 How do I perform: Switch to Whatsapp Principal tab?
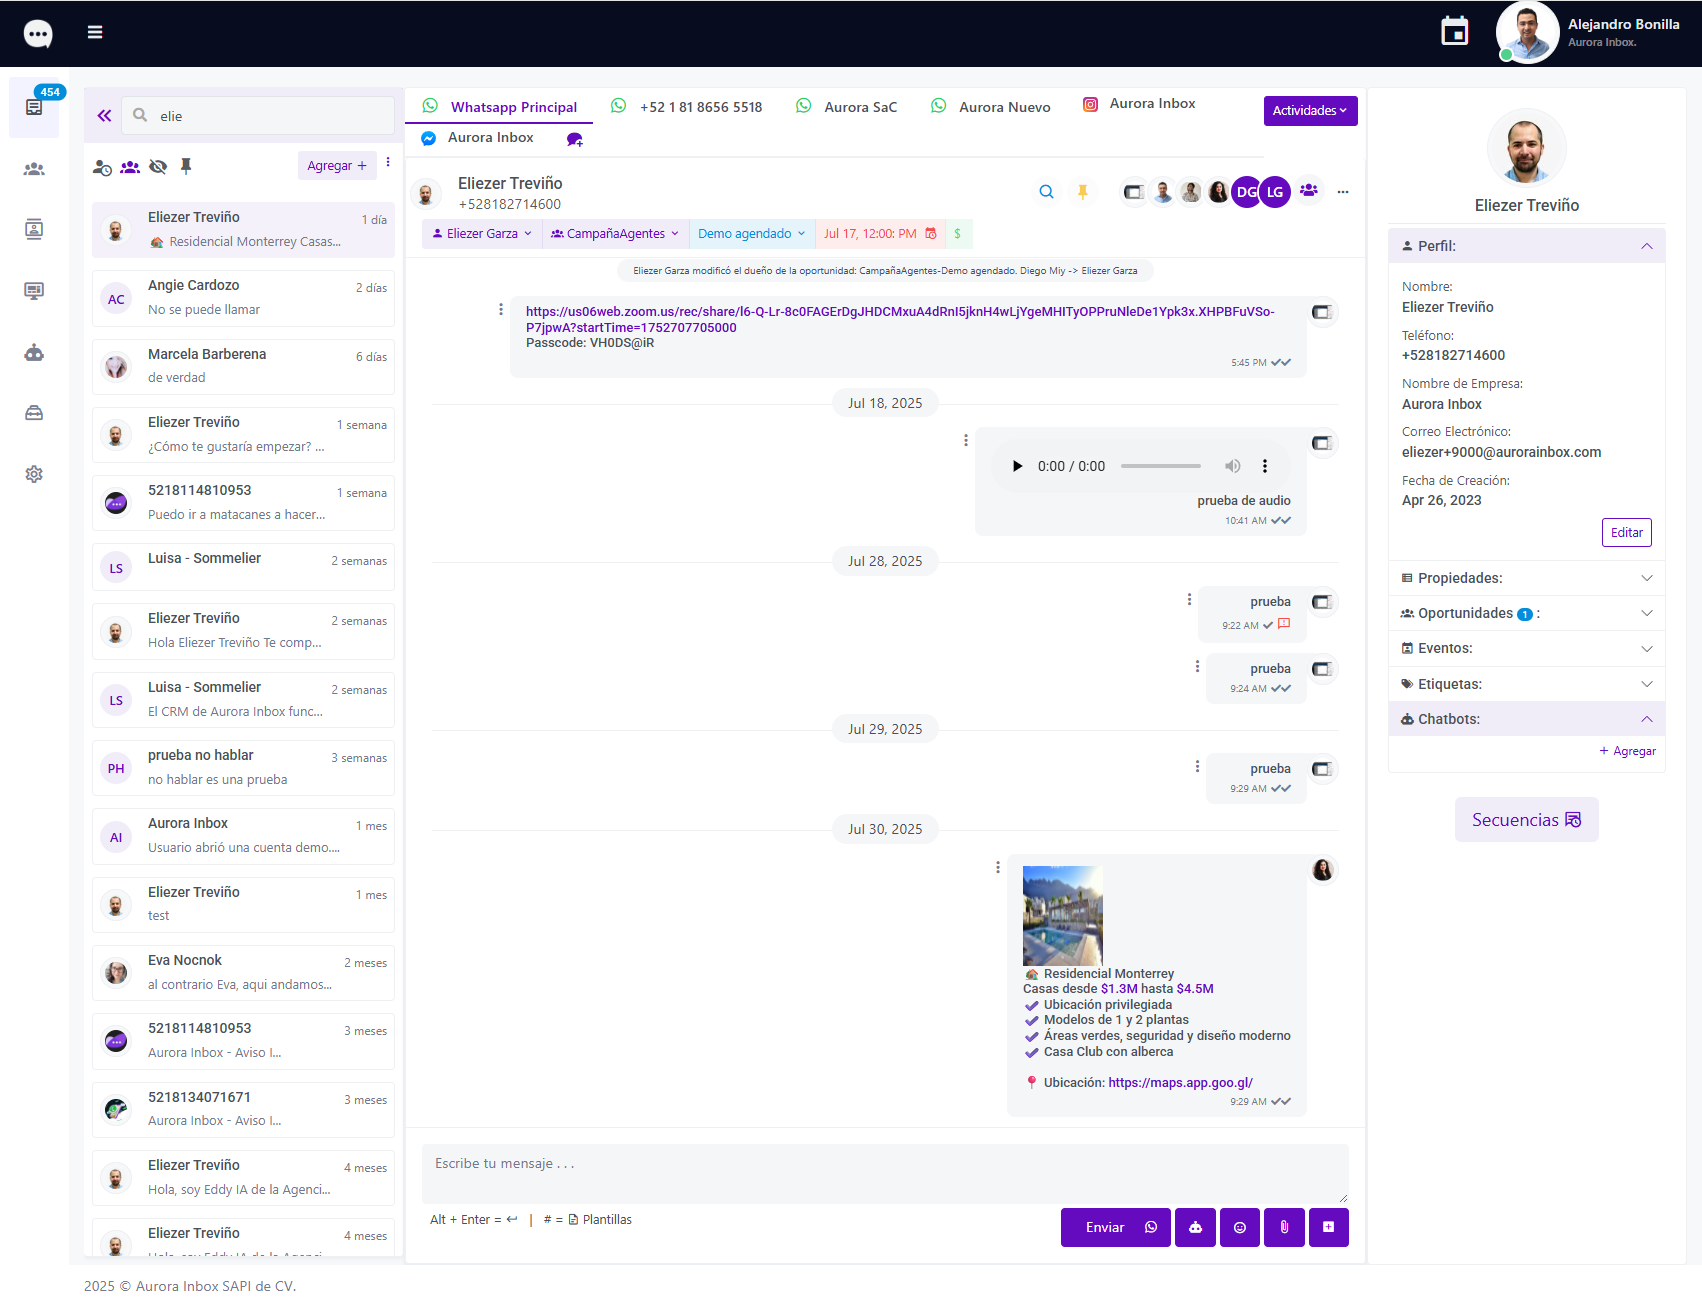click(x=500, y=107)
